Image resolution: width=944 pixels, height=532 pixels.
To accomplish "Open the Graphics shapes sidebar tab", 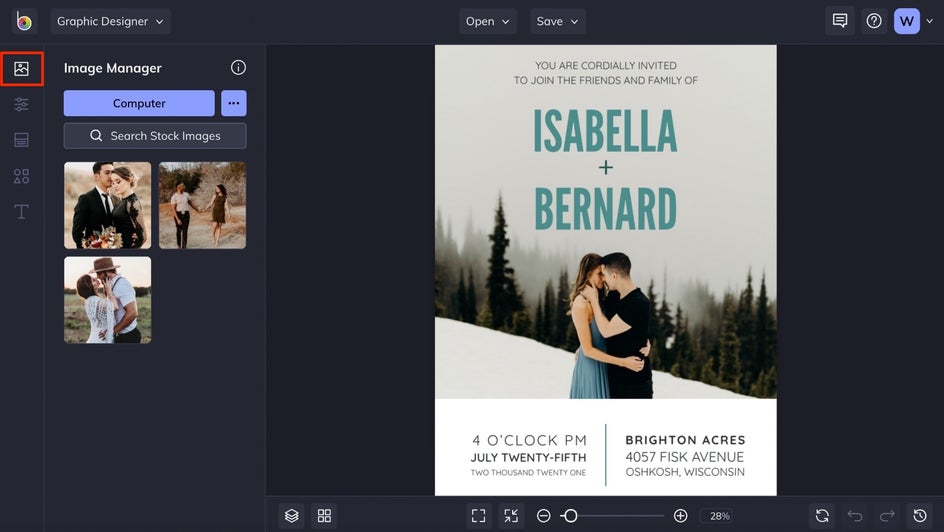I will pyautogui.click(x=22, y=176).
